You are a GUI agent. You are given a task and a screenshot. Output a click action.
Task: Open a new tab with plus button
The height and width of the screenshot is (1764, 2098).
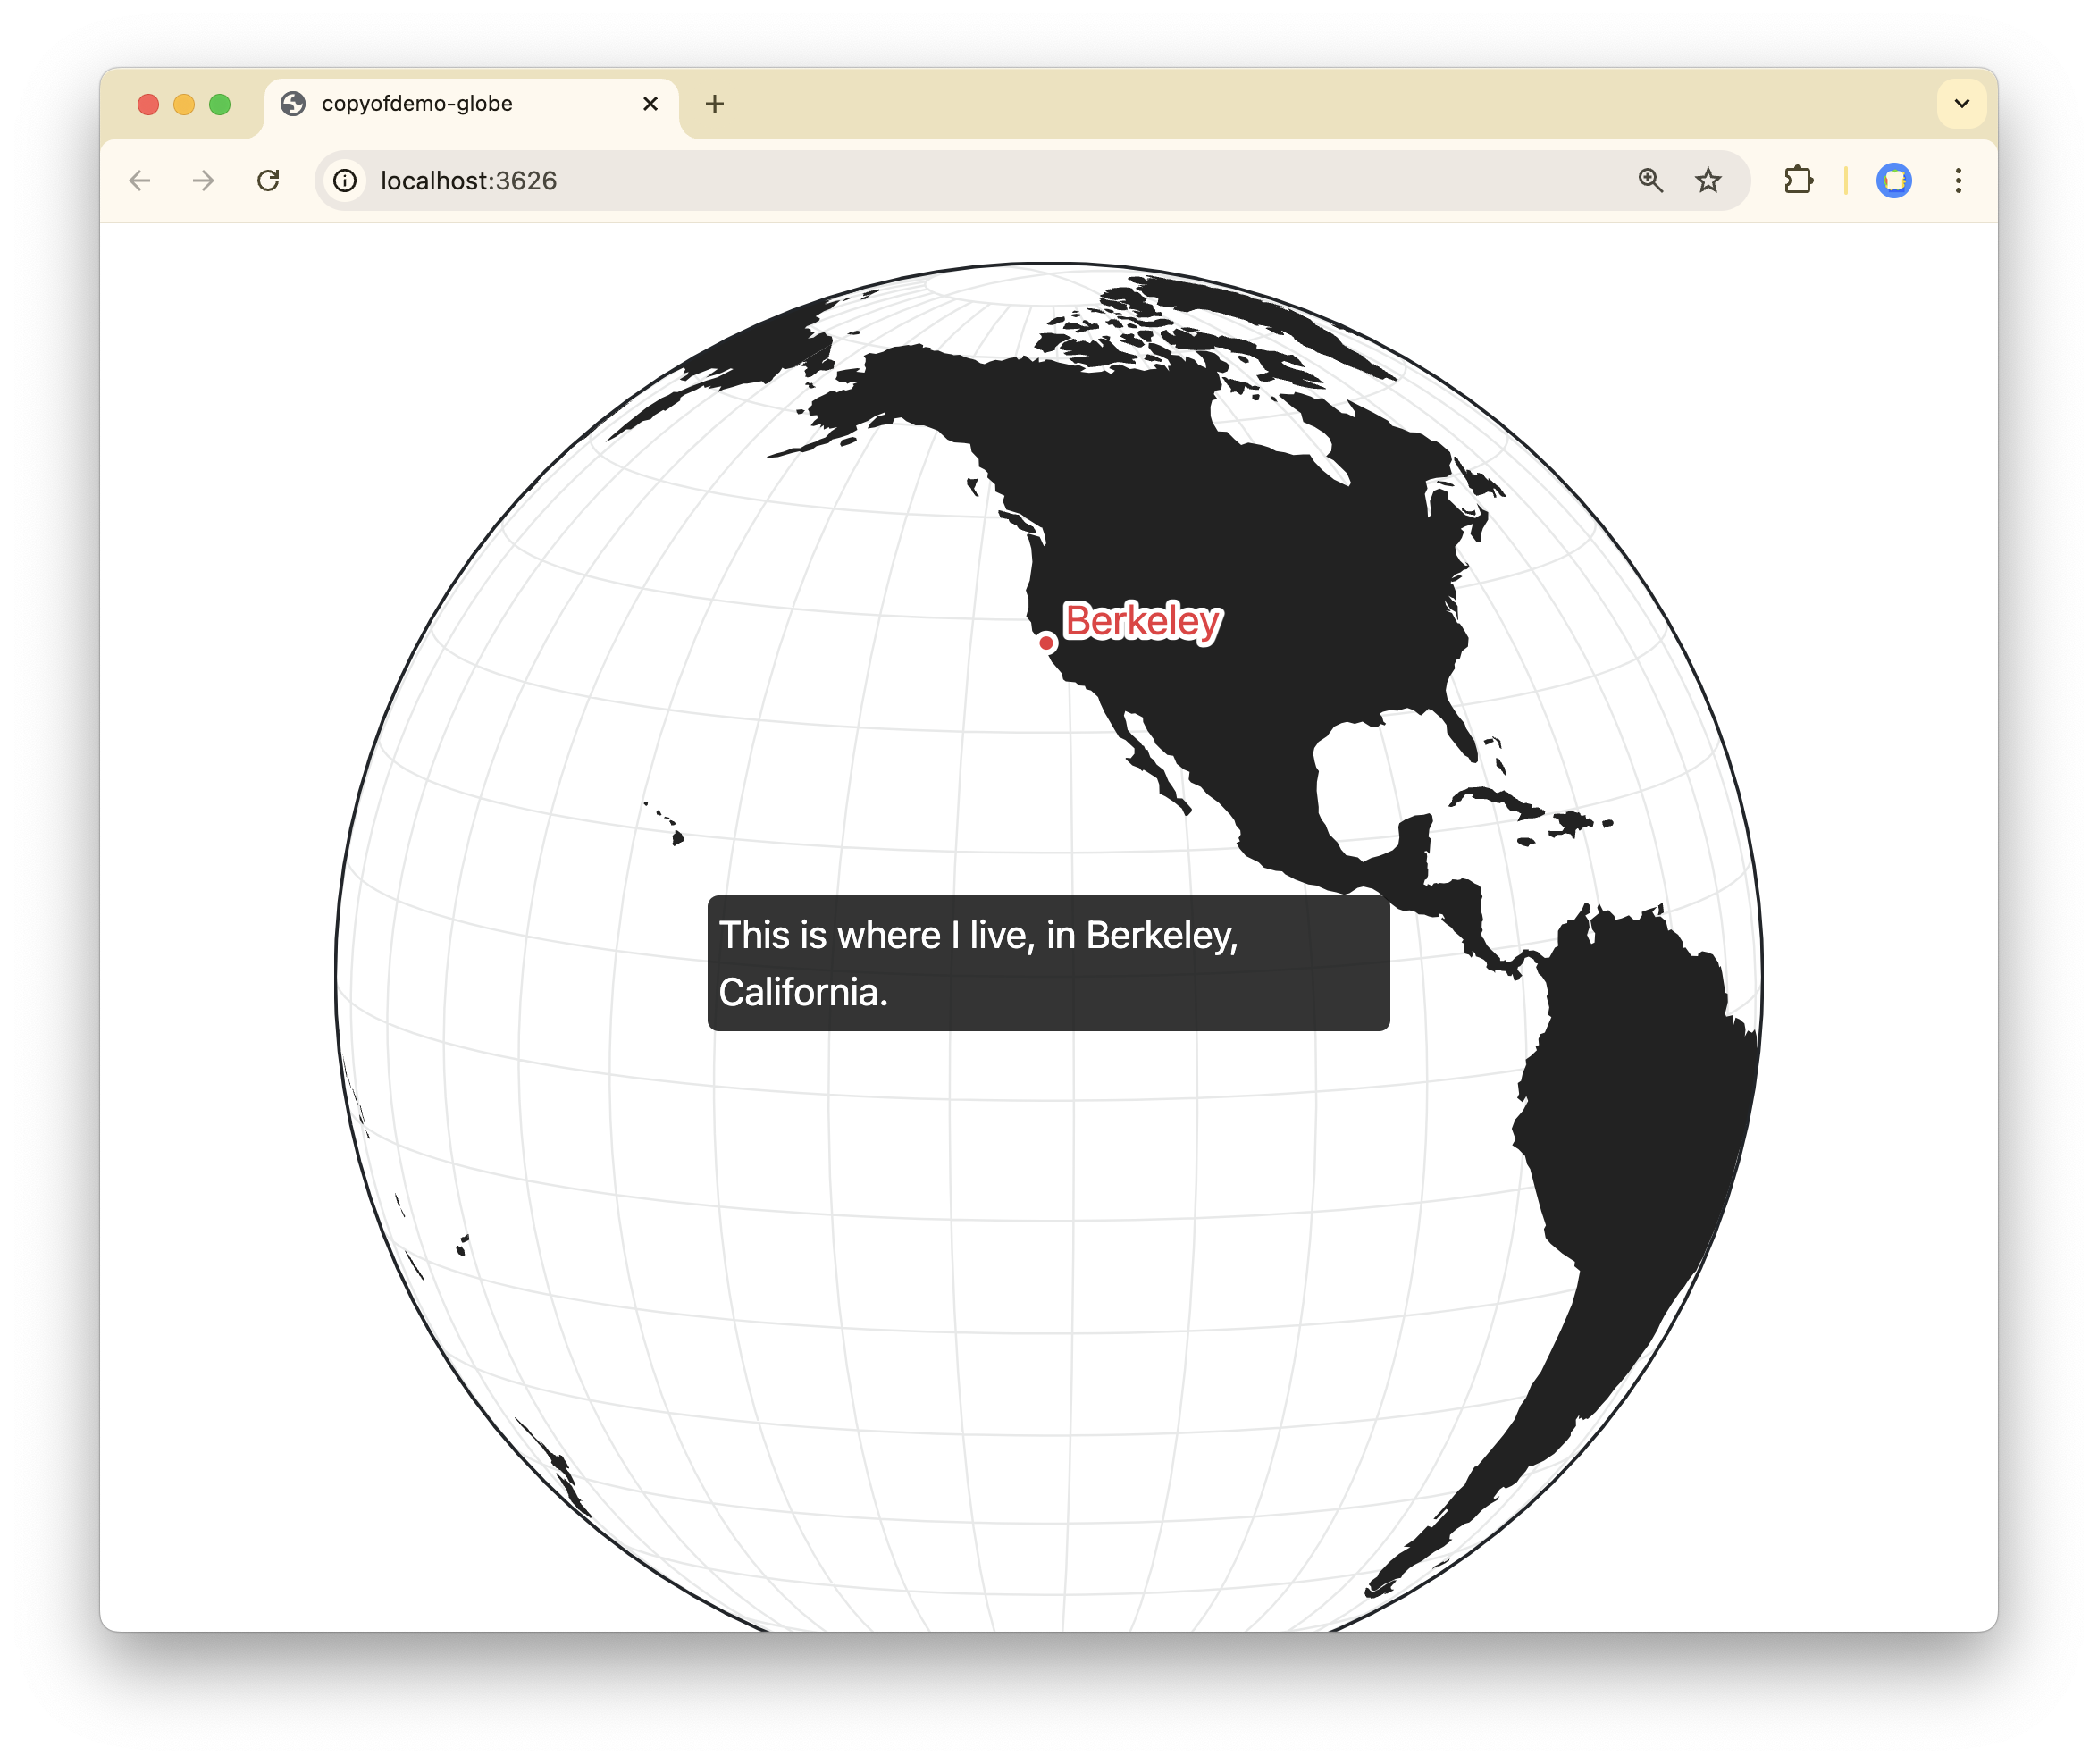[714, 104]
